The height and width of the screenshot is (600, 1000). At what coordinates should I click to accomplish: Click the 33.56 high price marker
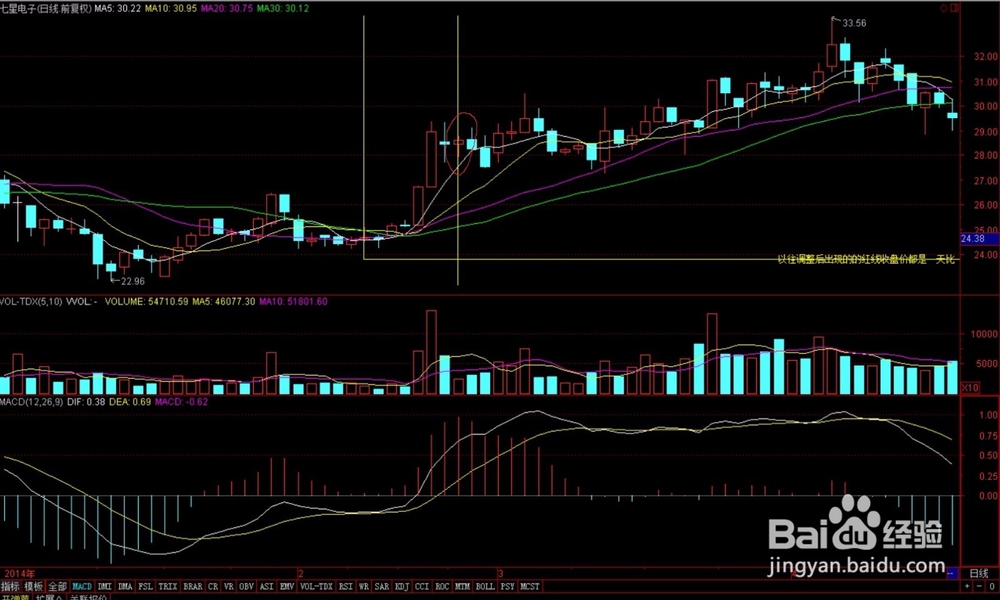[855, 23]
